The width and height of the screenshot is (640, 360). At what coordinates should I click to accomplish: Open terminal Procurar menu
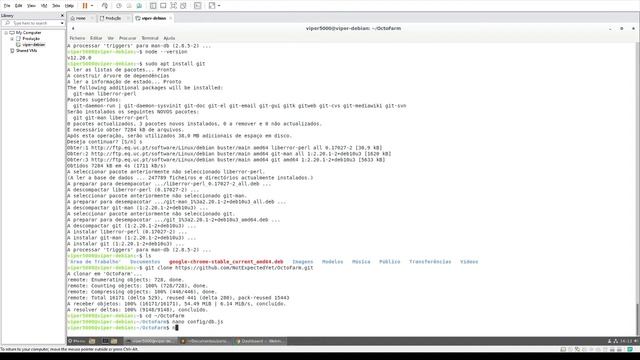pyautogui.click(x=127, y=38)
